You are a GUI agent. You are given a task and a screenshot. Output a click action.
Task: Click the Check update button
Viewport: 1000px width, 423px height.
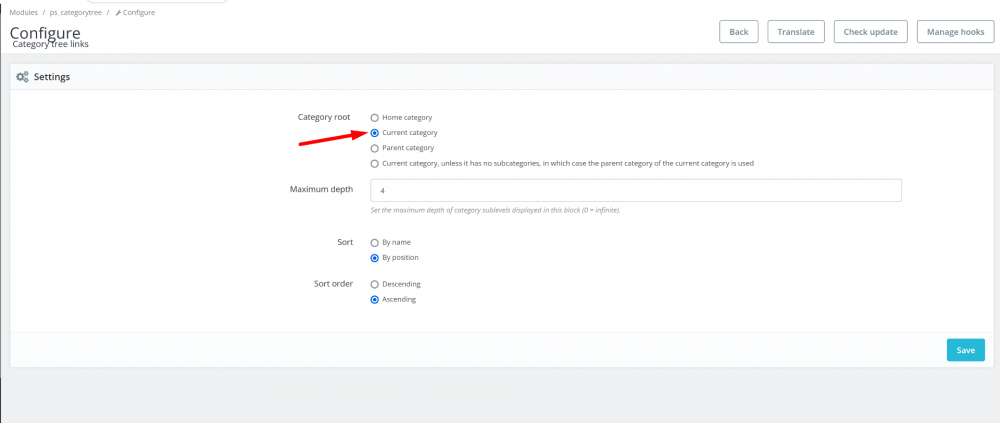(871, 32)
